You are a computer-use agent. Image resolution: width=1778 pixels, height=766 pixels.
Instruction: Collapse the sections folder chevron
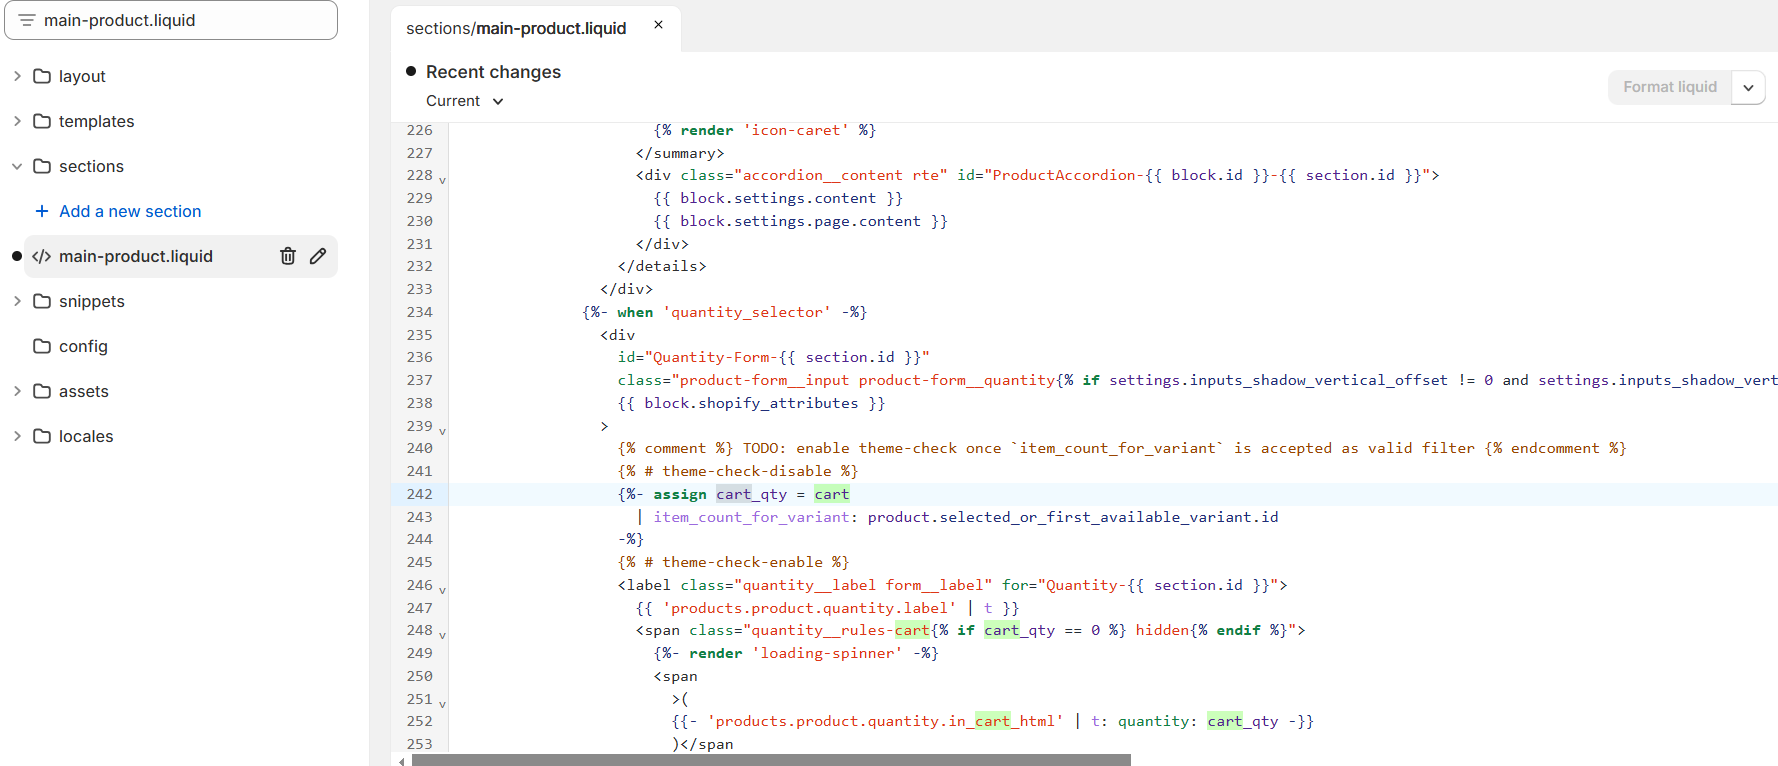click(x=17, y=166)
